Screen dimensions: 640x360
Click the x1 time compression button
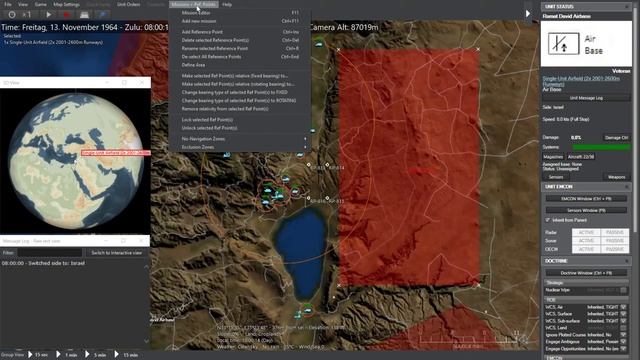27,14
